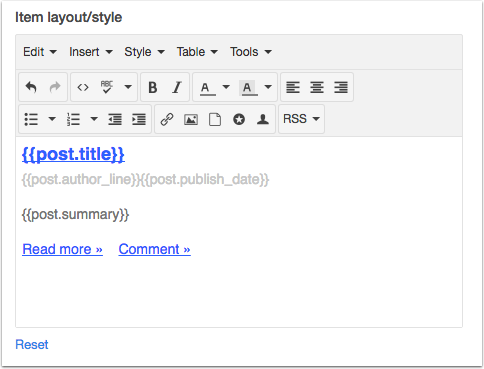Insert a link with the chain icon

pyautogui.click(x=167, y=119)
